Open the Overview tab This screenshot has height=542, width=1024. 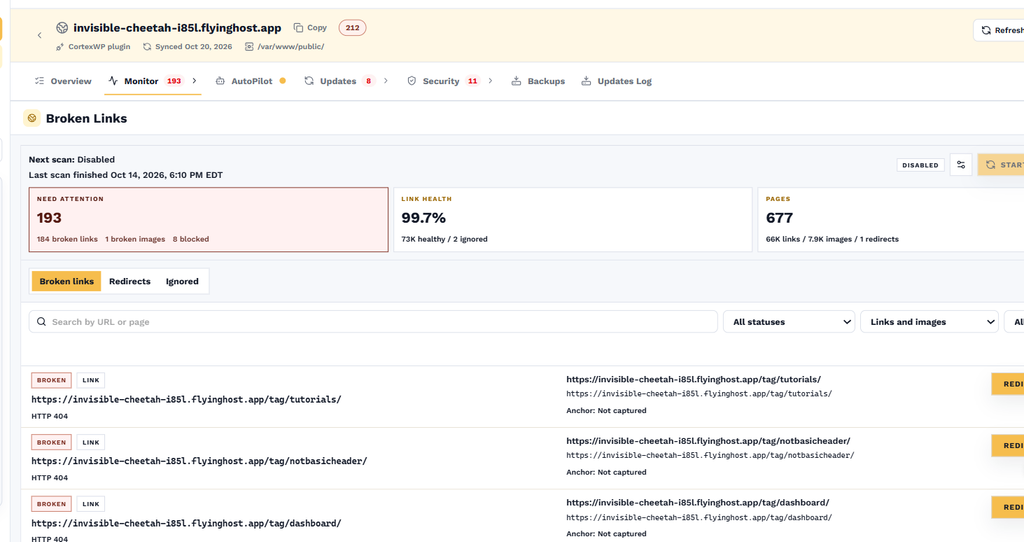pos(63,81)
